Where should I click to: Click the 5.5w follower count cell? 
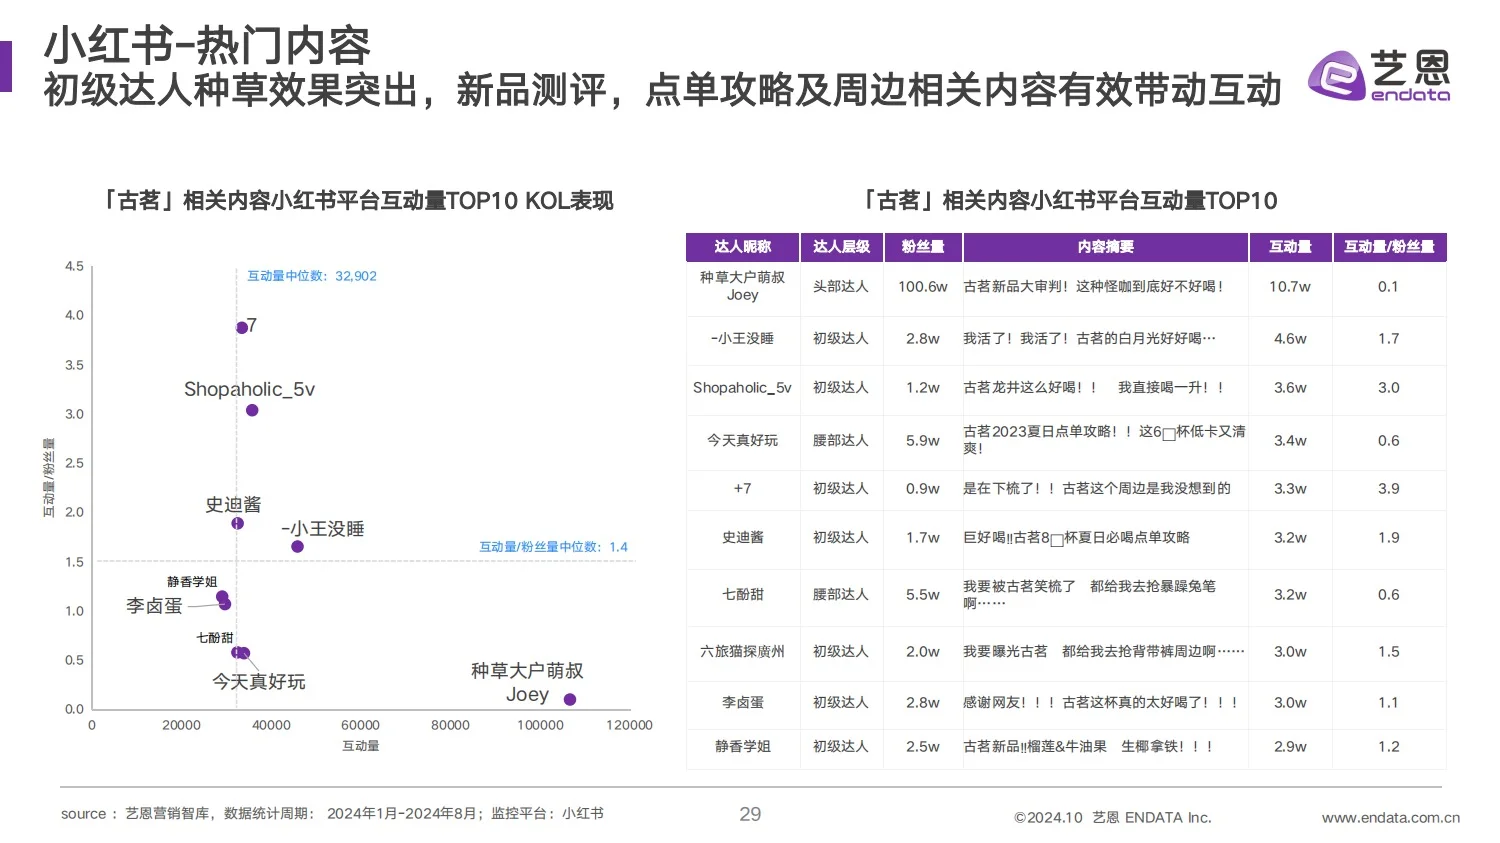[x=922, y=594]
